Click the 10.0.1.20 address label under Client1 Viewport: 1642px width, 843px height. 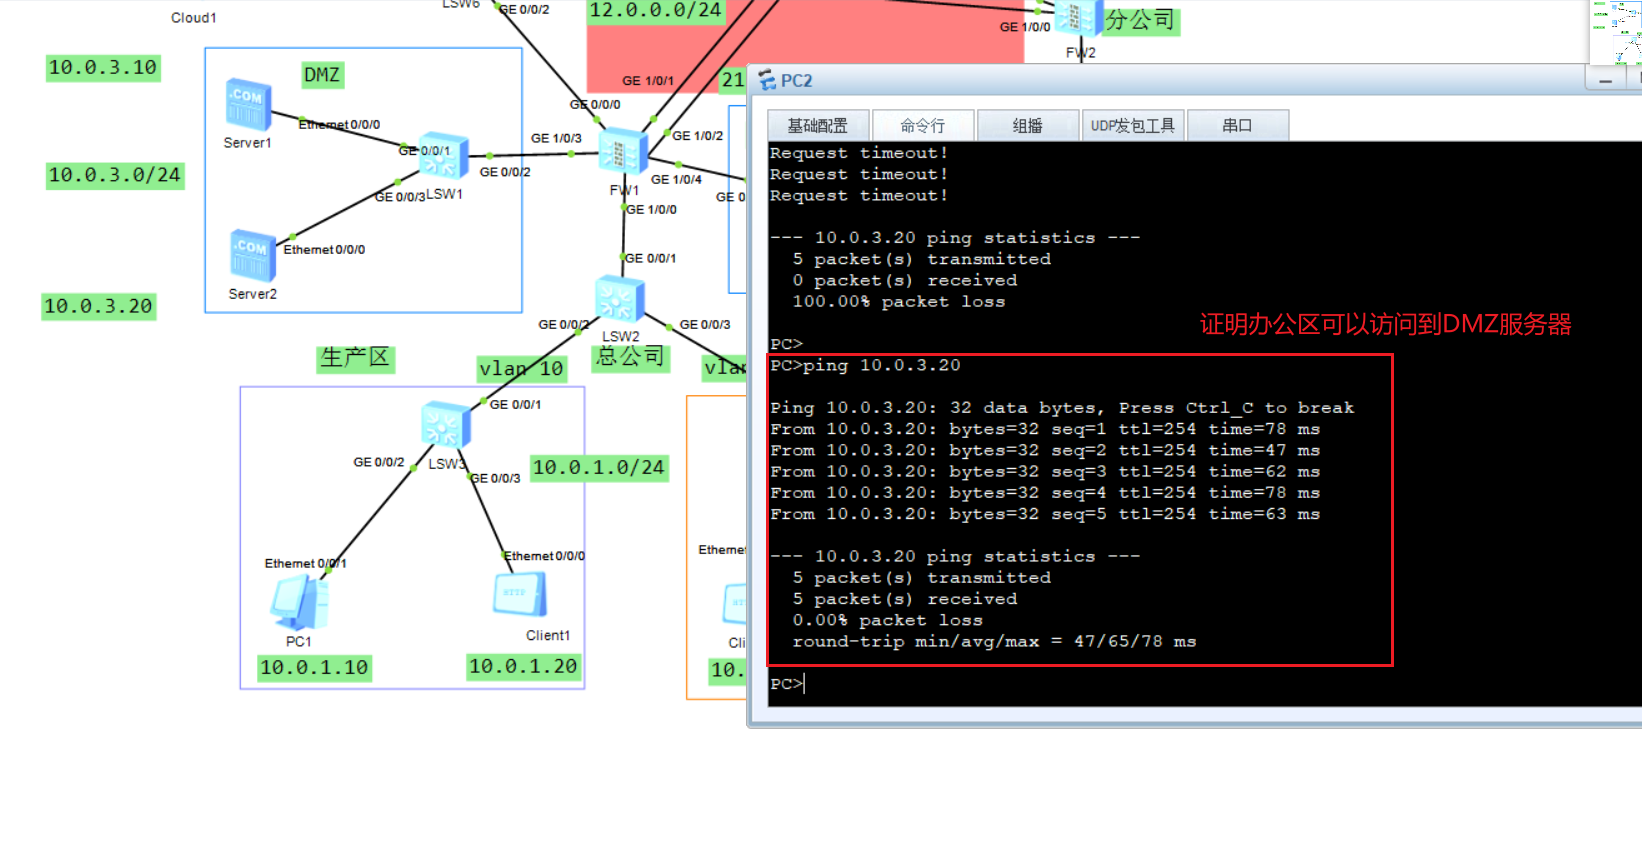(523, 666)
